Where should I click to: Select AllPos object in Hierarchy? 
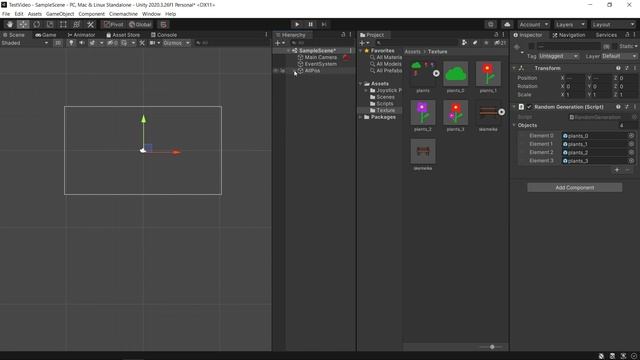[312, 71]
